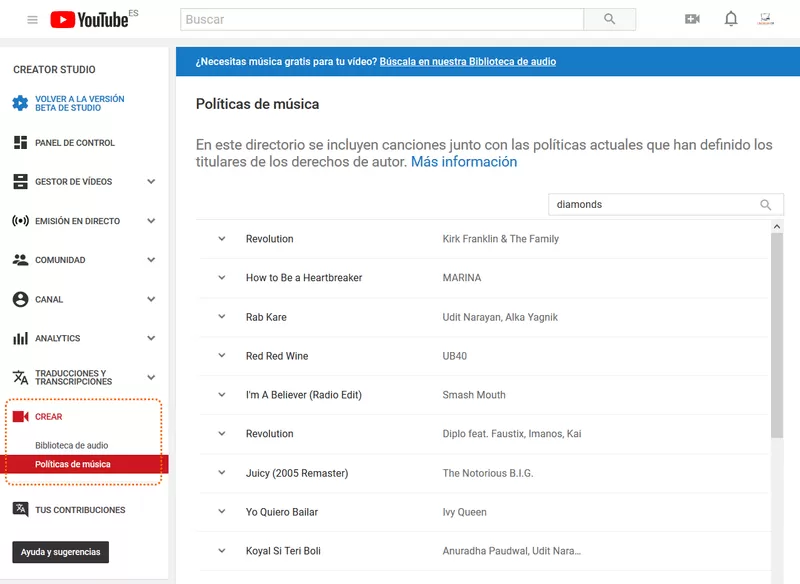Select The Notorious B.I.G. text
This screenshot has height=584, width=800.
488,473
